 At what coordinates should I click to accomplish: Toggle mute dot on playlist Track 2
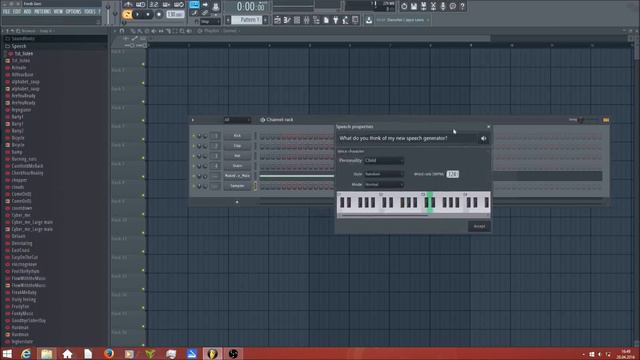[x=143, y=83]
